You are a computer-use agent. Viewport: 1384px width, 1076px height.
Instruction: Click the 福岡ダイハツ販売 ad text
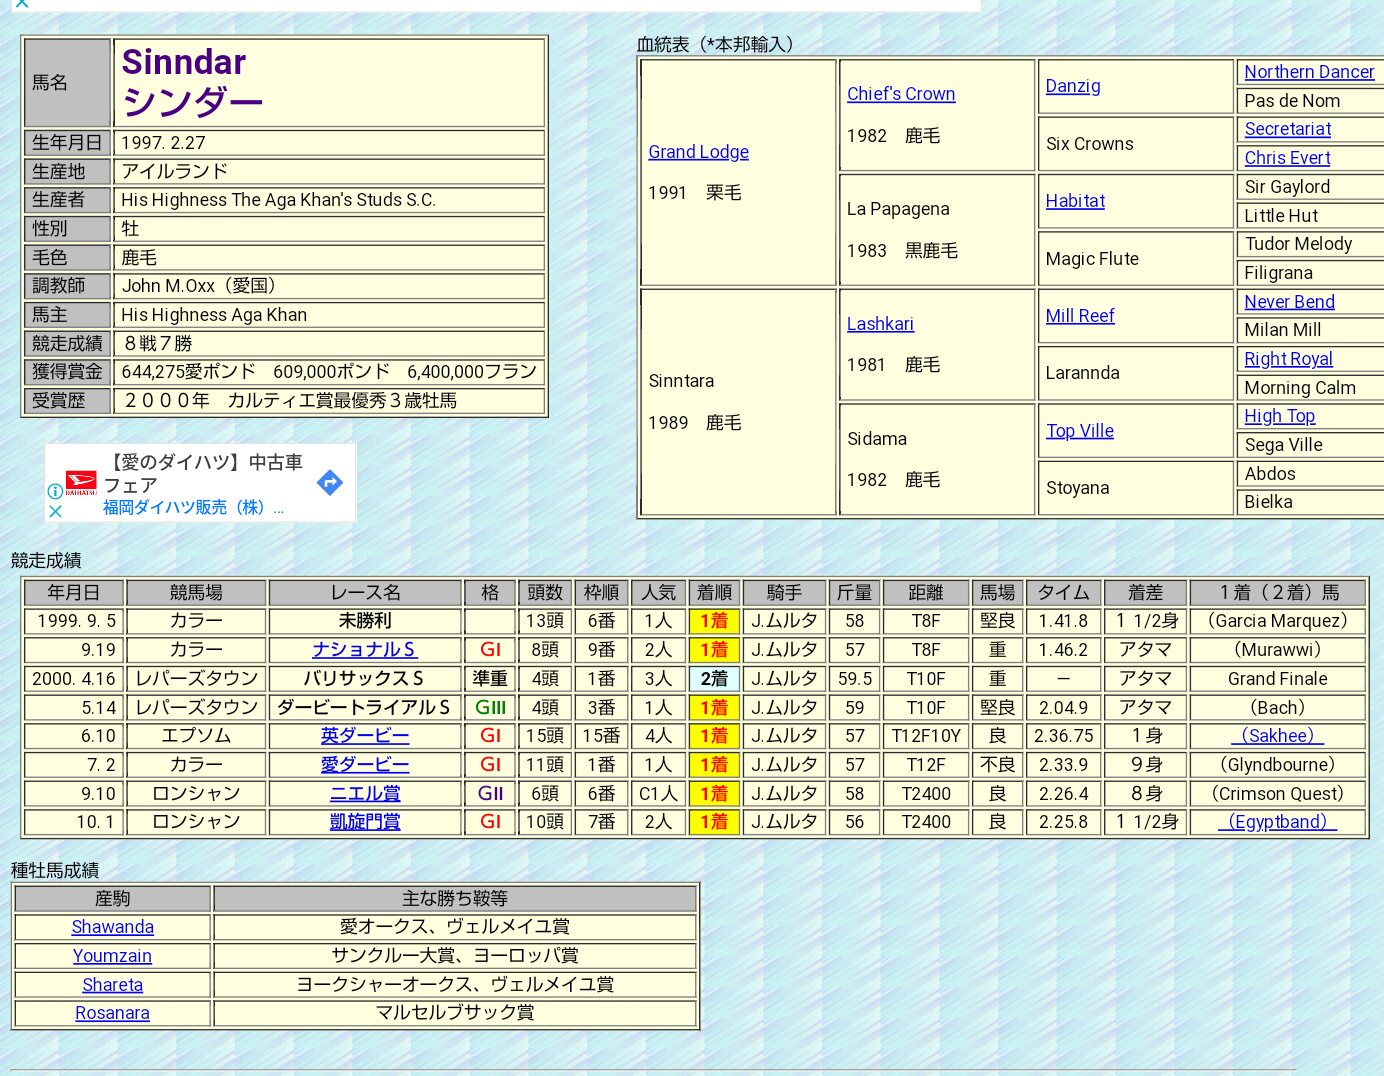click(x=184, y=508)
